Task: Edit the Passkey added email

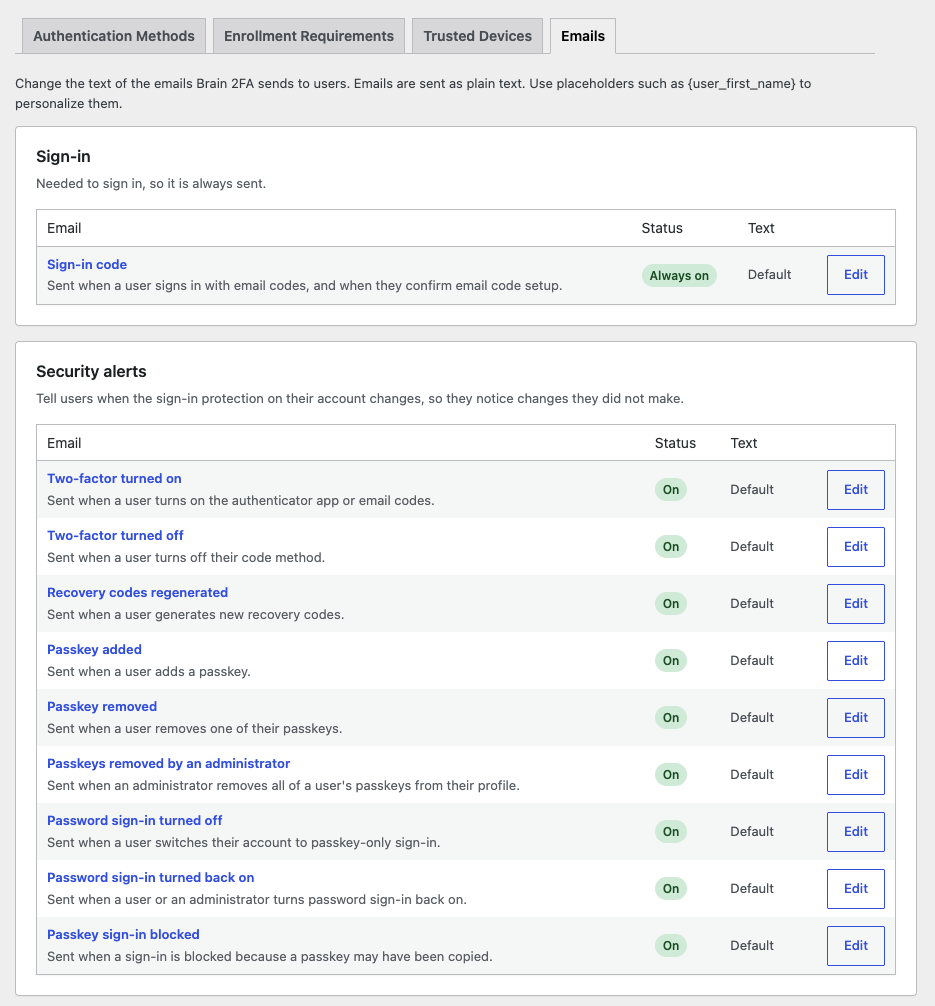Action: [855, 661]
